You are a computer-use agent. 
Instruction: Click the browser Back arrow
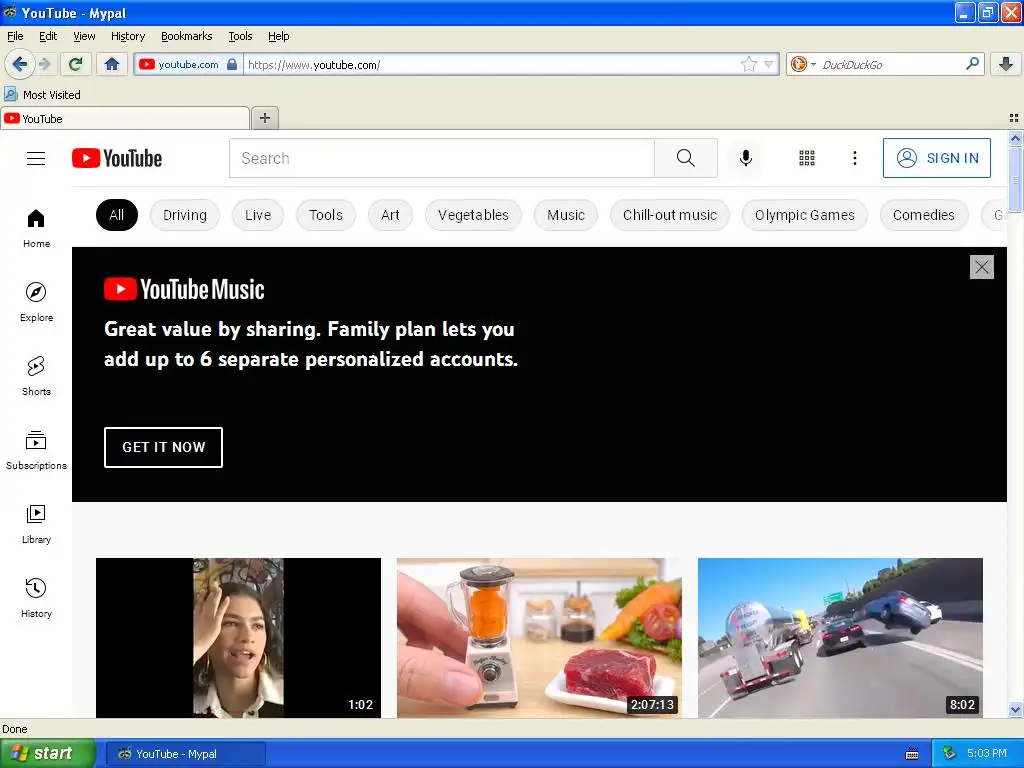click(x=19, y=64)
